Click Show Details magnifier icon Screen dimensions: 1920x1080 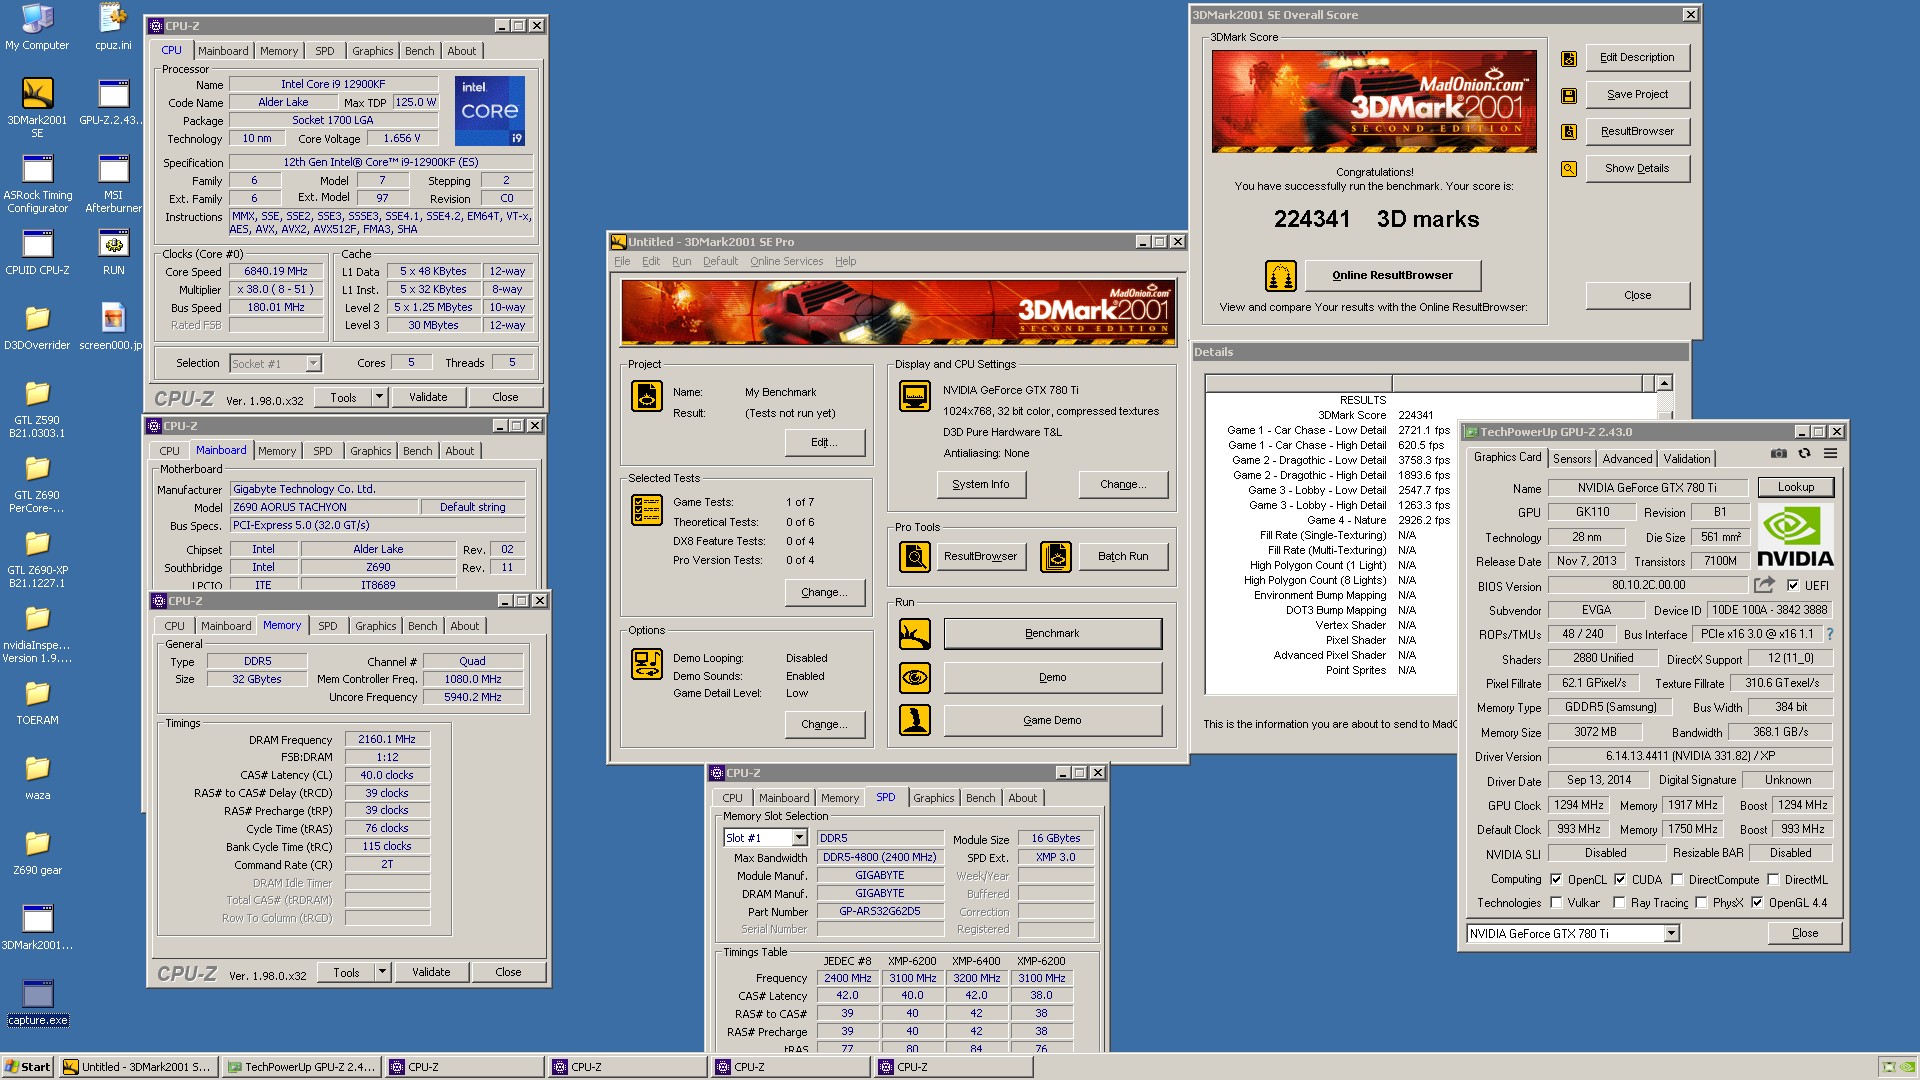(x=1569, y=169)
